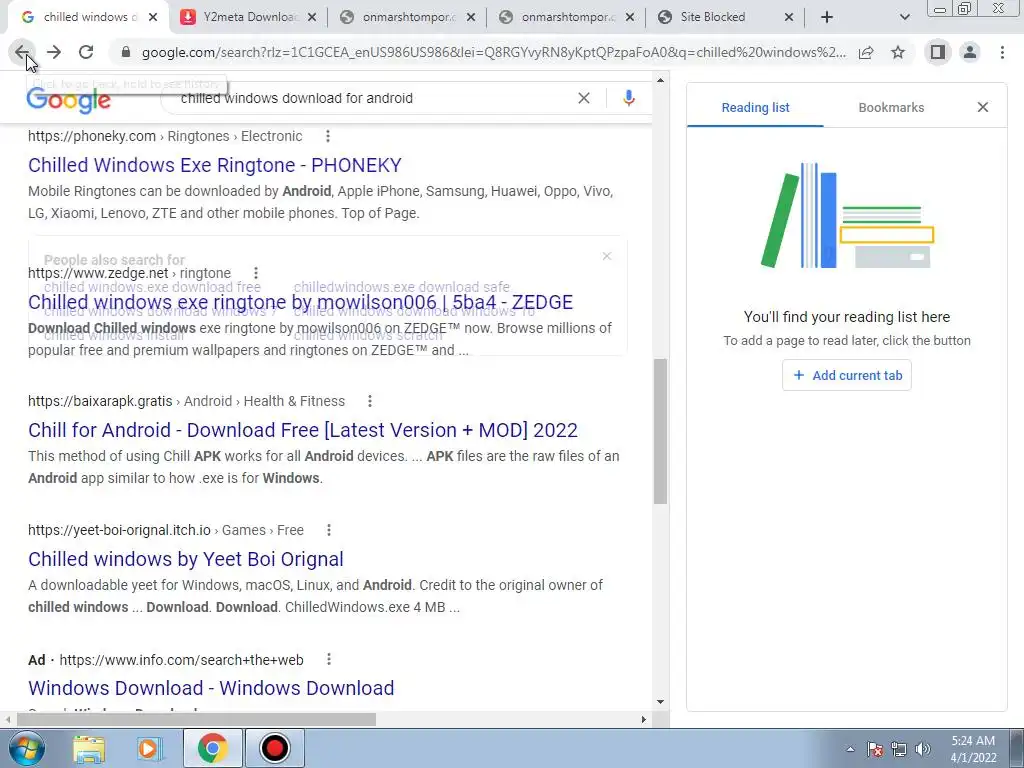Open options for baixarapk.gratis result

(370, 401)
